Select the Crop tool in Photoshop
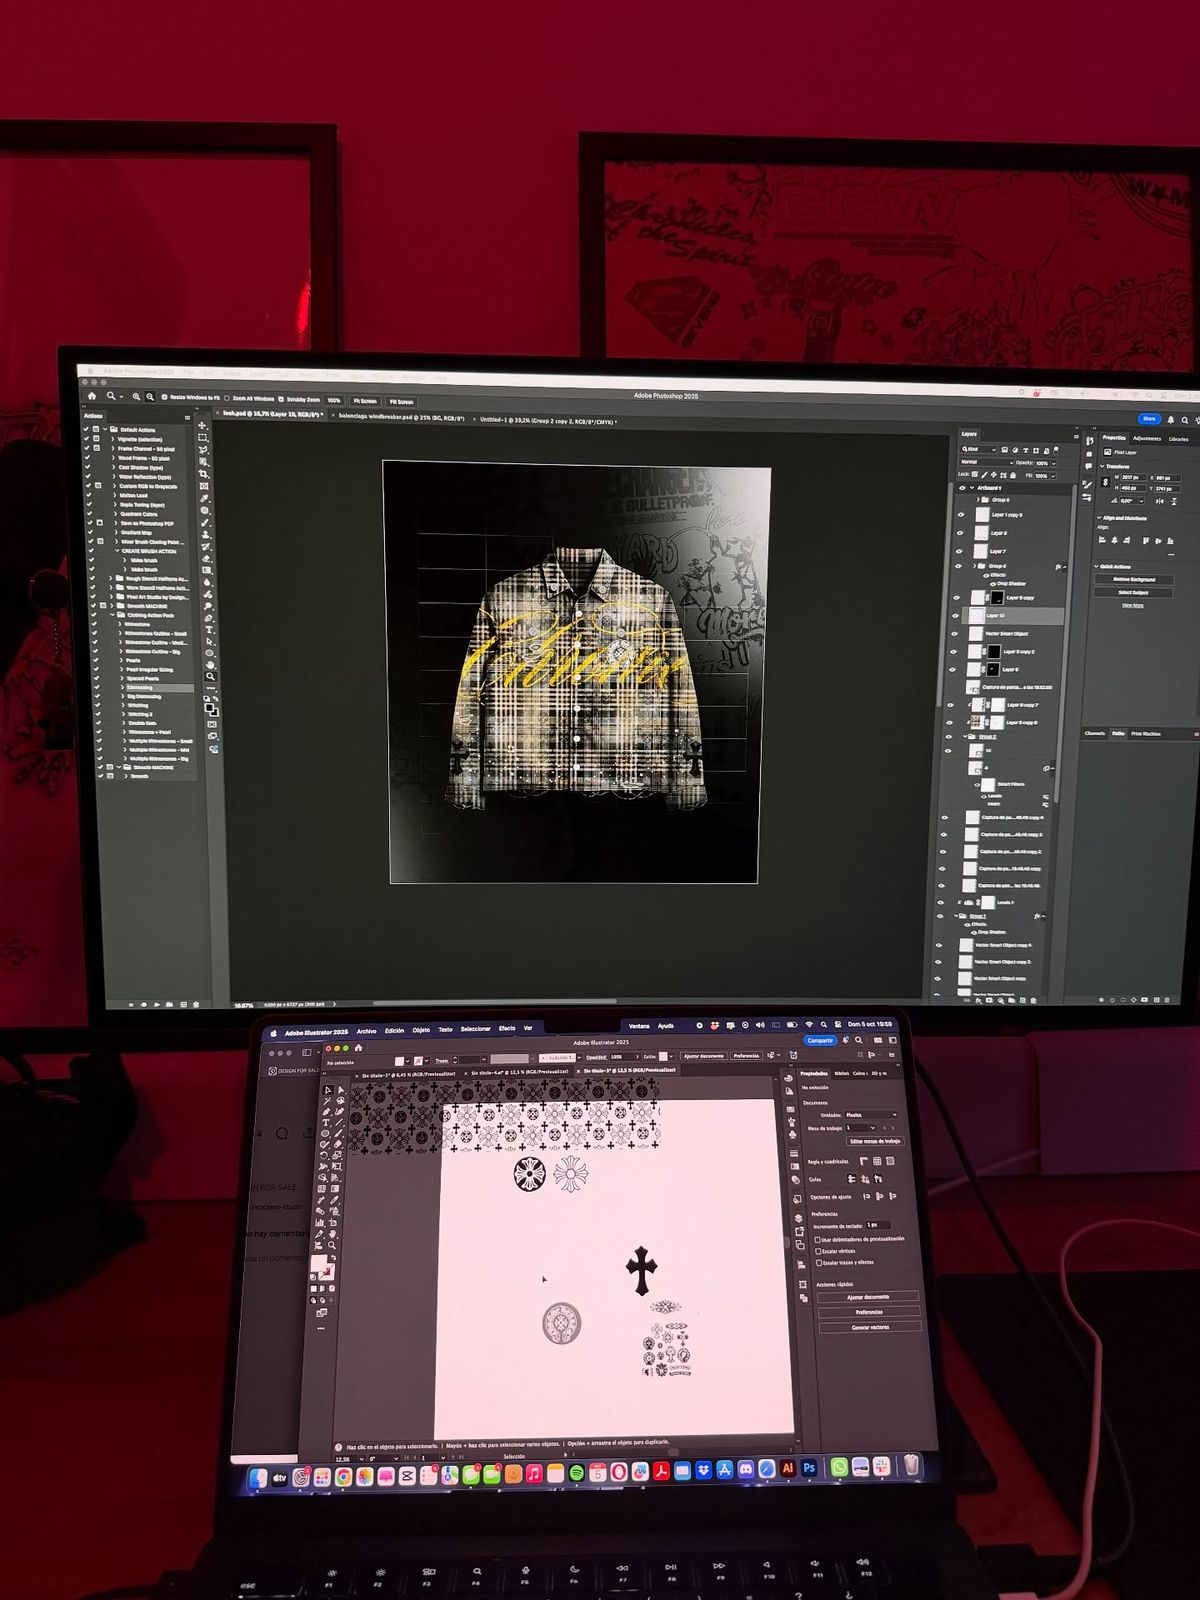The image size is (1200, 1600). [203, 474]
